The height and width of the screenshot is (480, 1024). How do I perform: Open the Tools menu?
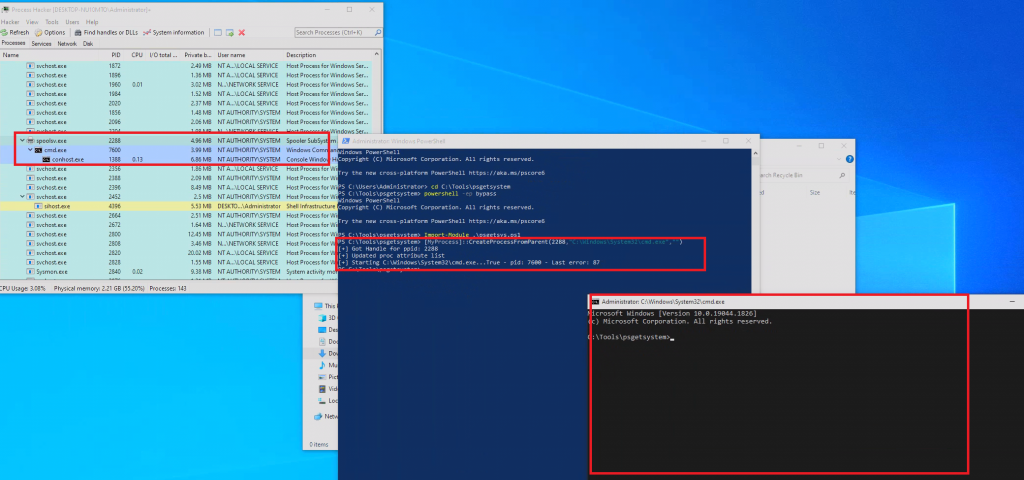tap(51, 21)
